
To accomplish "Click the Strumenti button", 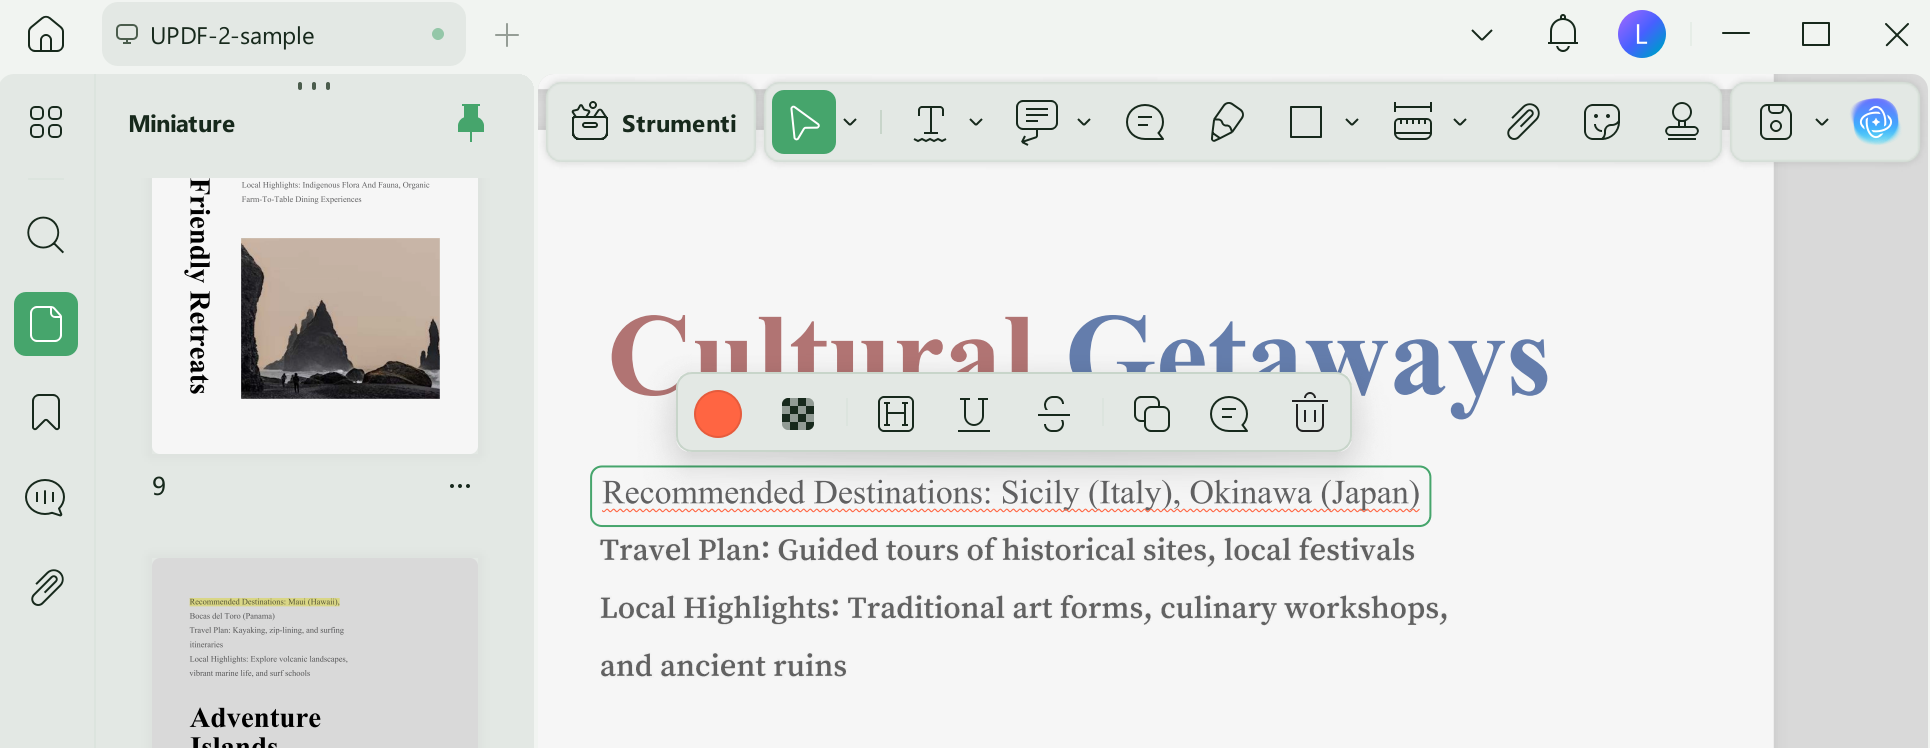I will coord(653,123).
